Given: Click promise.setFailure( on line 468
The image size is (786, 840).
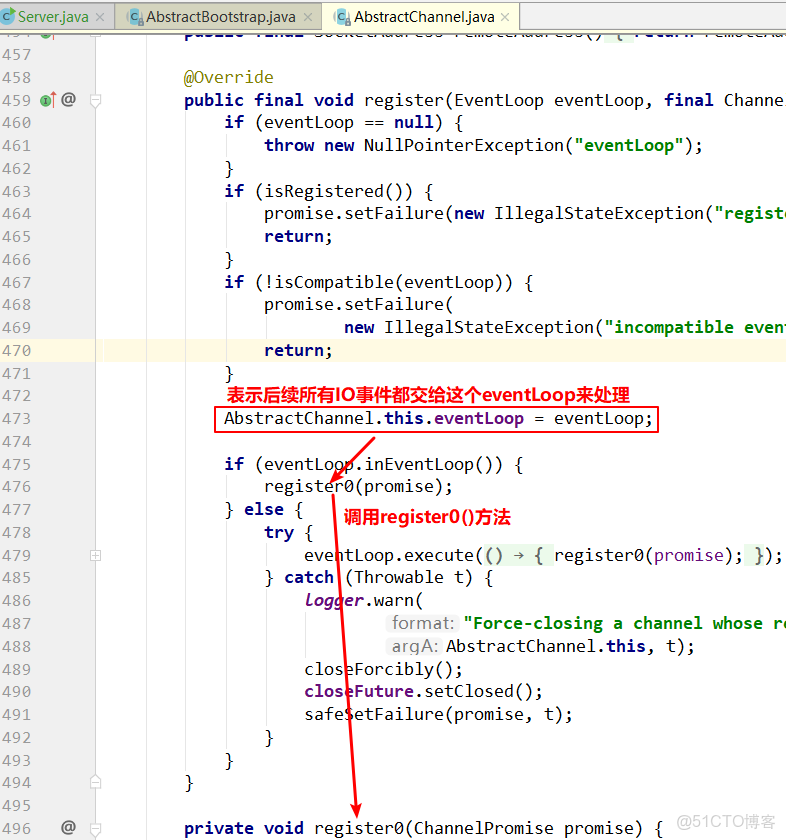Looking at the screenshot, I should click(x=358, y=305).
